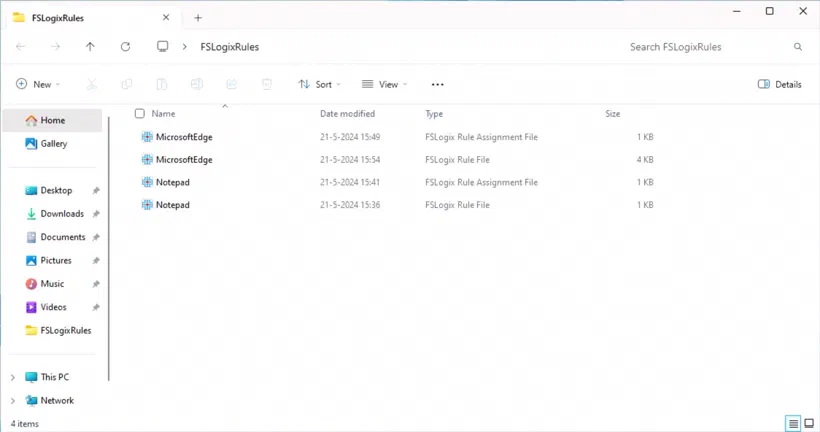Sort by the Name column header

(x=163, y=113)
